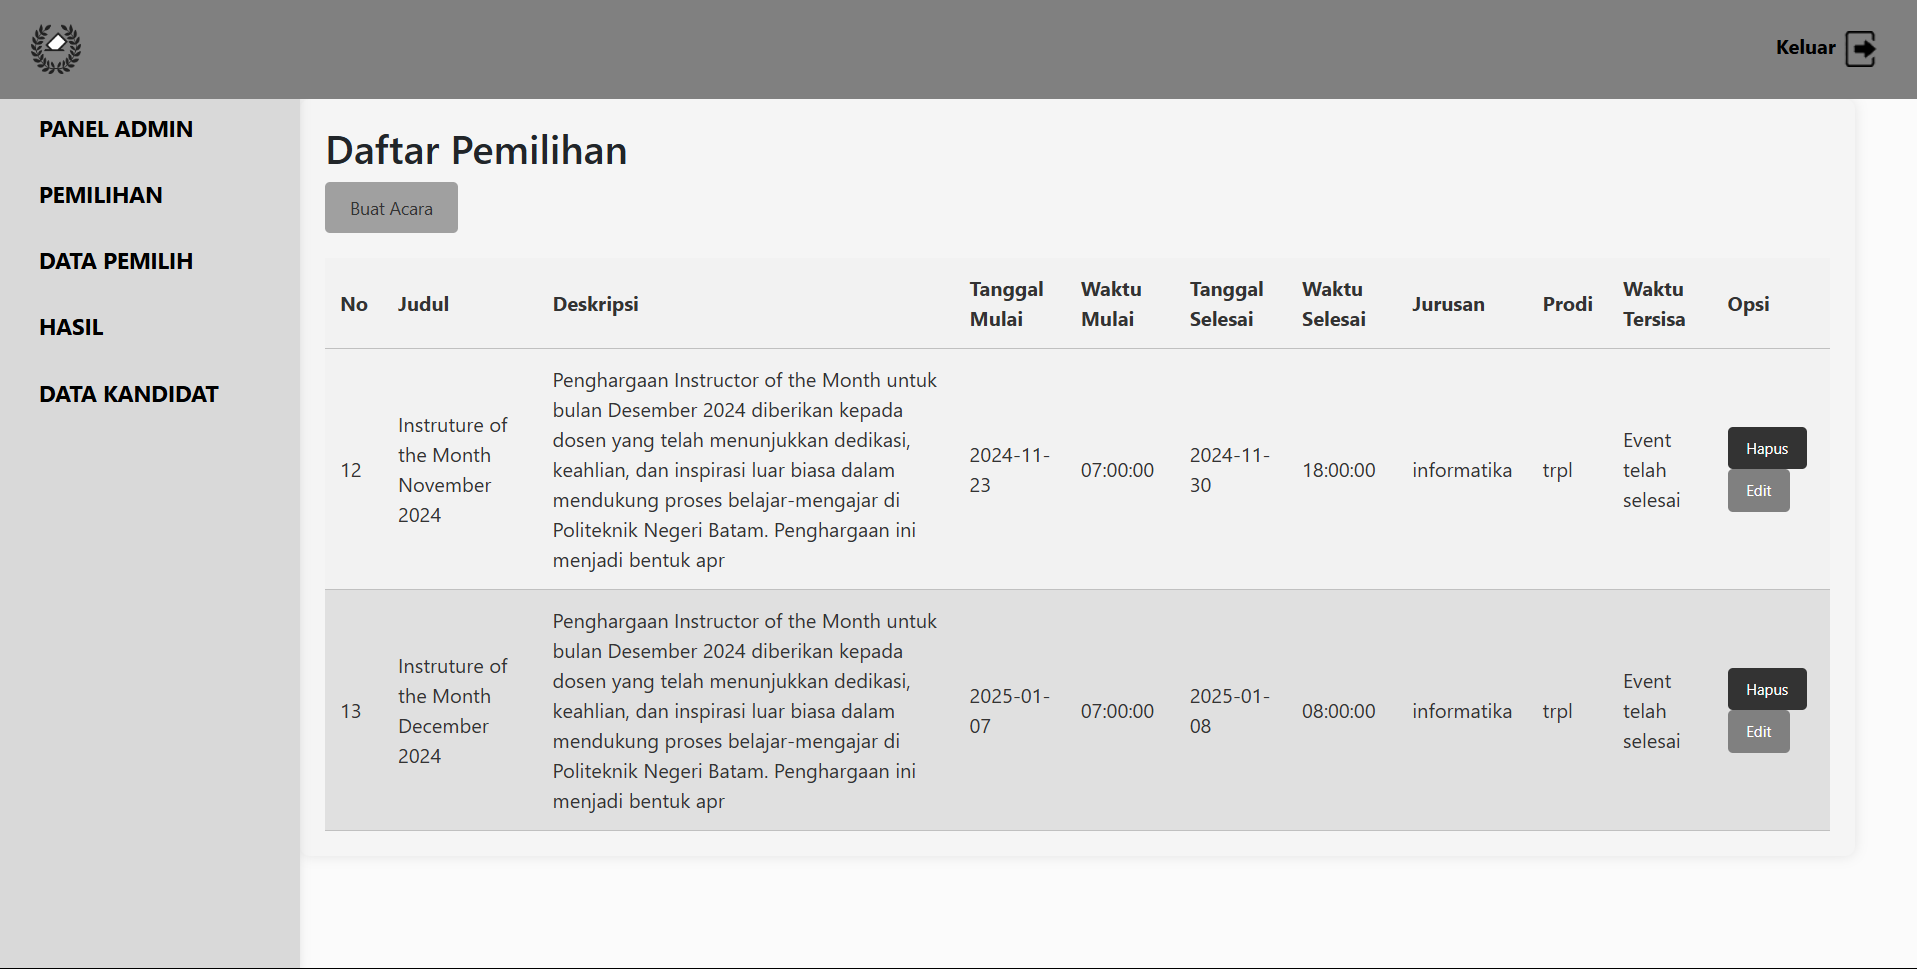Open PANEL ADMIN from the sidebar
Viewport: 1917px width, 969px height.
(x=116, y=129)
